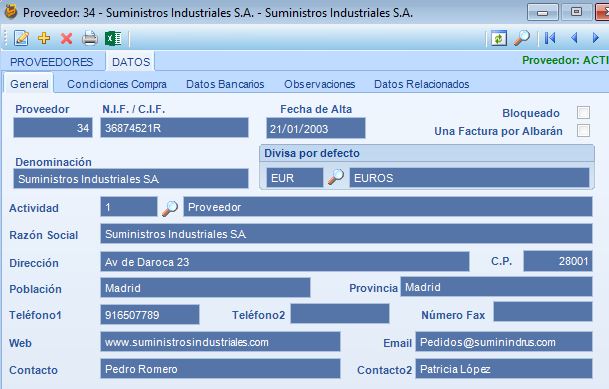Delete the supplier with red X icon
Viewport: 609px width, 389px height.
tap(66, 38)
